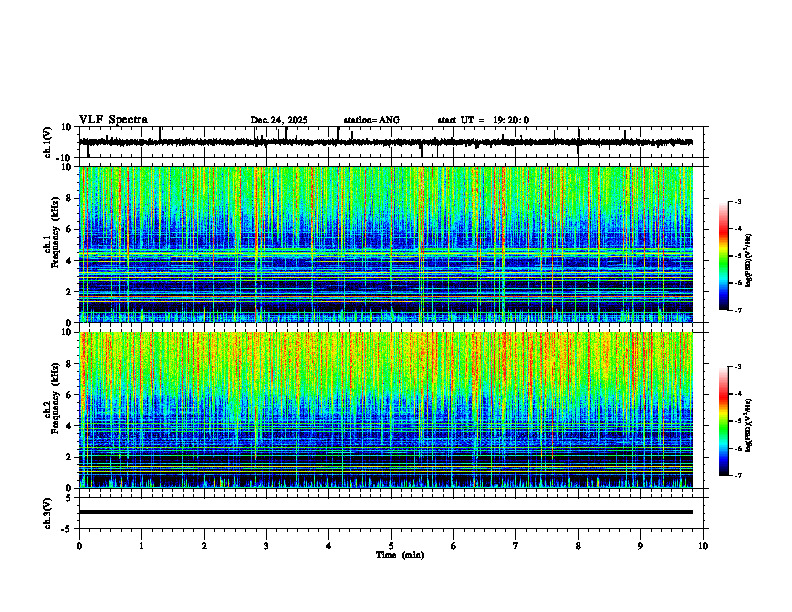
Task: Click the ch.1 color scale log(PSD) units label
Action: coord(749,261)
